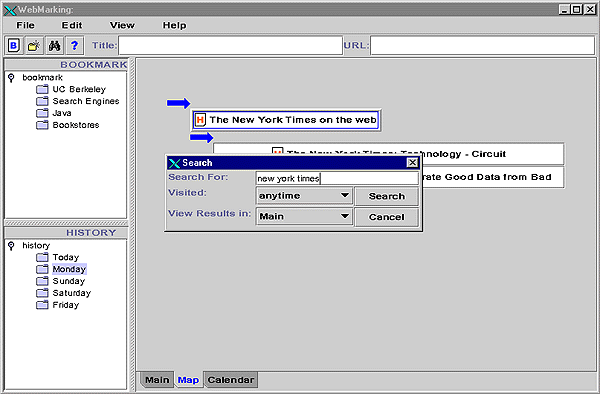Screen dimensions: 600x394
Task: Select the 'history' root tree item
Action: click(x=36, y=246)
